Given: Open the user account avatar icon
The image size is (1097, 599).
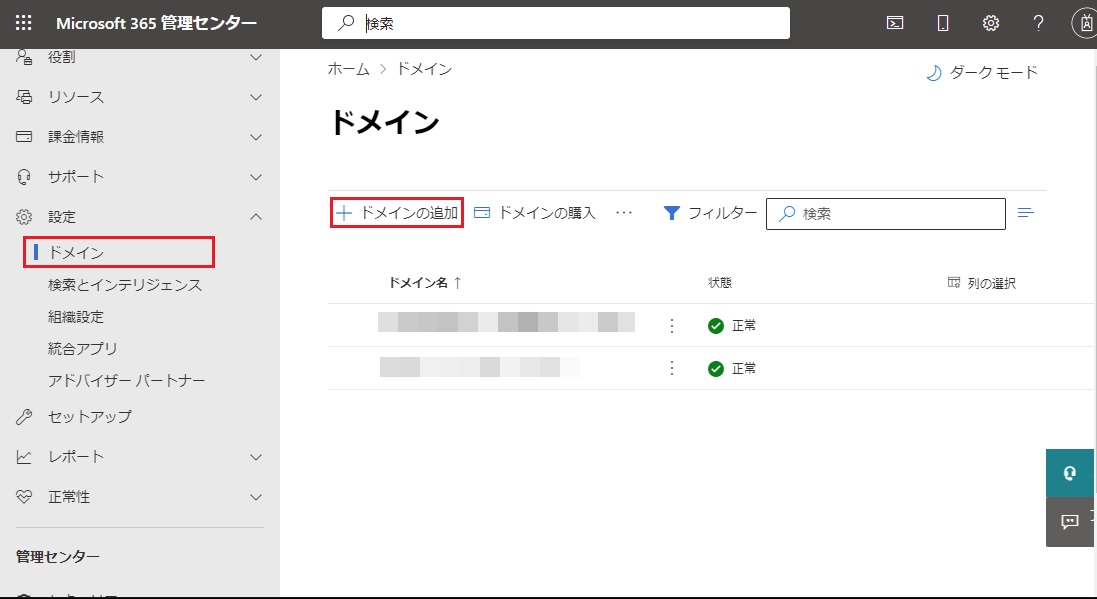Looking at the screenshot, I should [x=1085, y=23].
